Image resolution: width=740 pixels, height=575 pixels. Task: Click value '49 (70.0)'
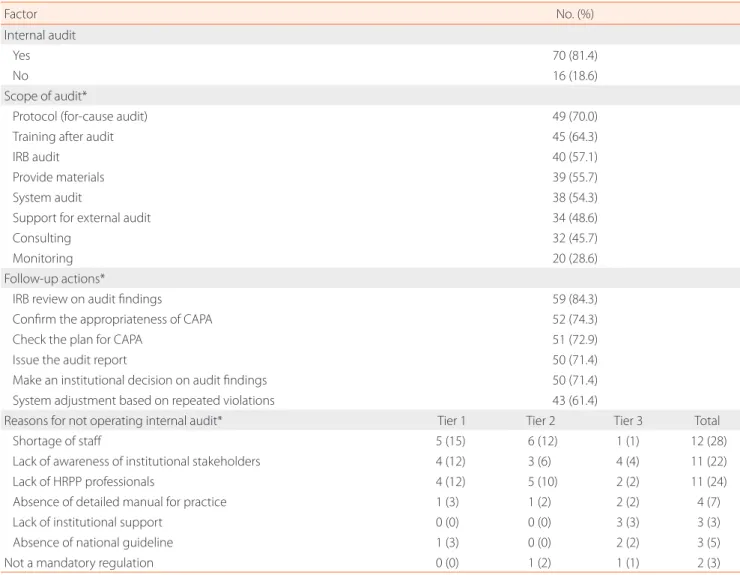point(575,117)
